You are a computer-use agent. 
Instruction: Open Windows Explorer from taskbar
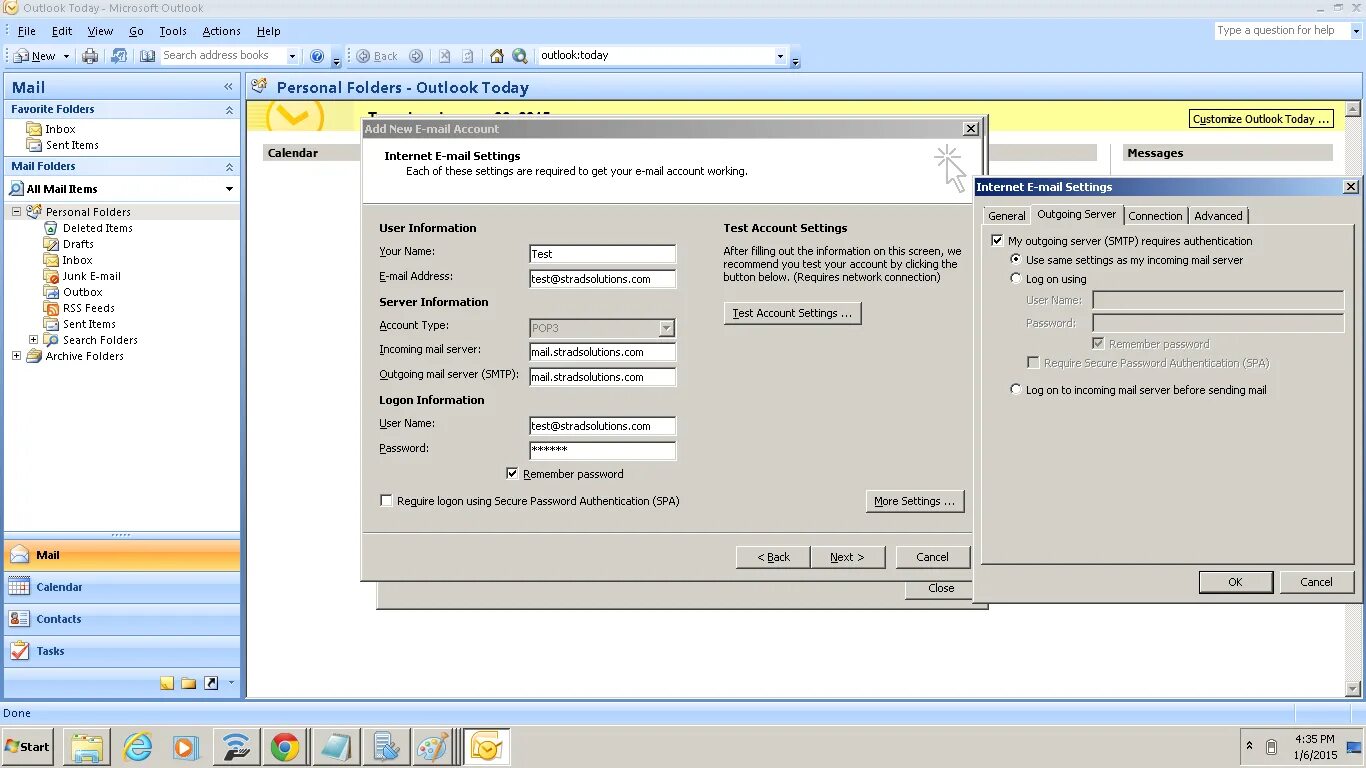(x=87, y=747)
